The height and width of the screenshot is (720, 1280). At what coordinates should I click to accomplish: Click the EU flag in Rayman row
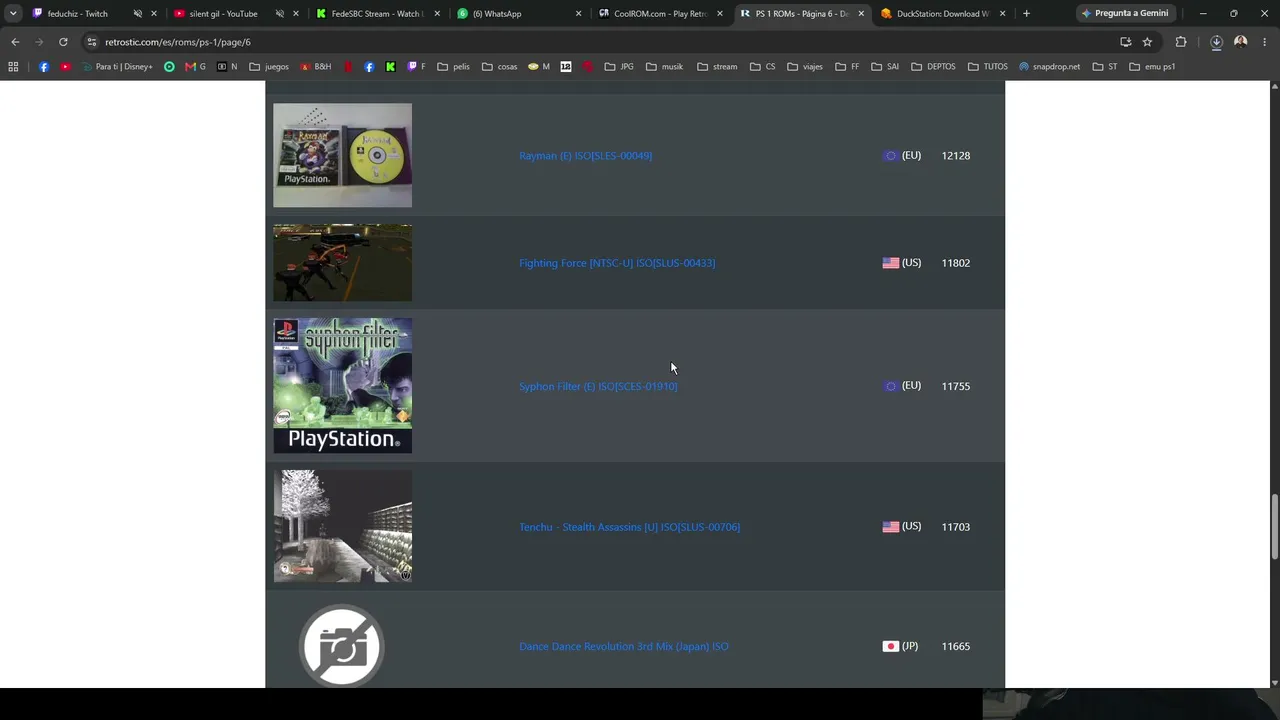[x=890, y=156]
